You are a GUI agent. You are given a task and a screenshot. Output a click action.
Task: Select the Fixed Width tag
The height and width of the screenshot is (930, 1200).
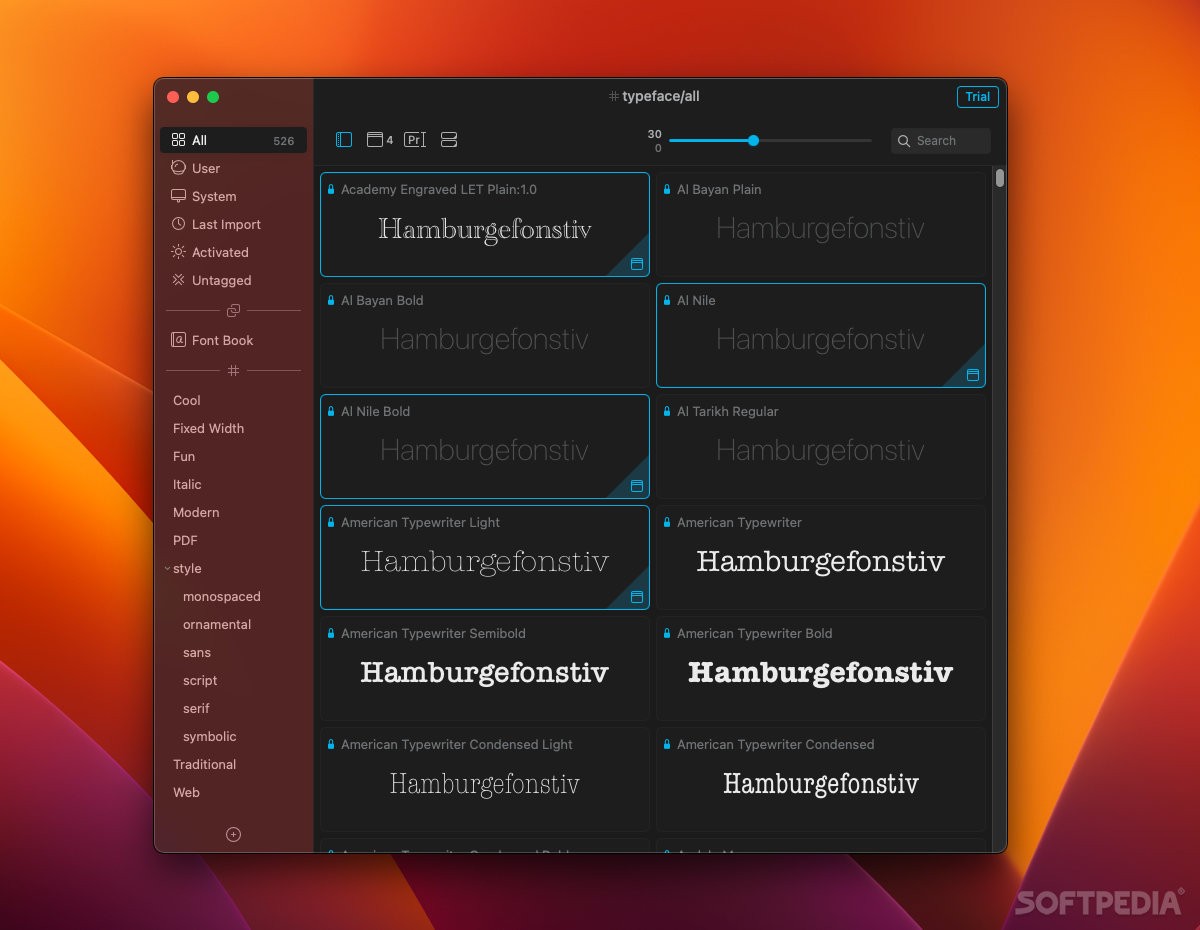(x=208, y=428)
